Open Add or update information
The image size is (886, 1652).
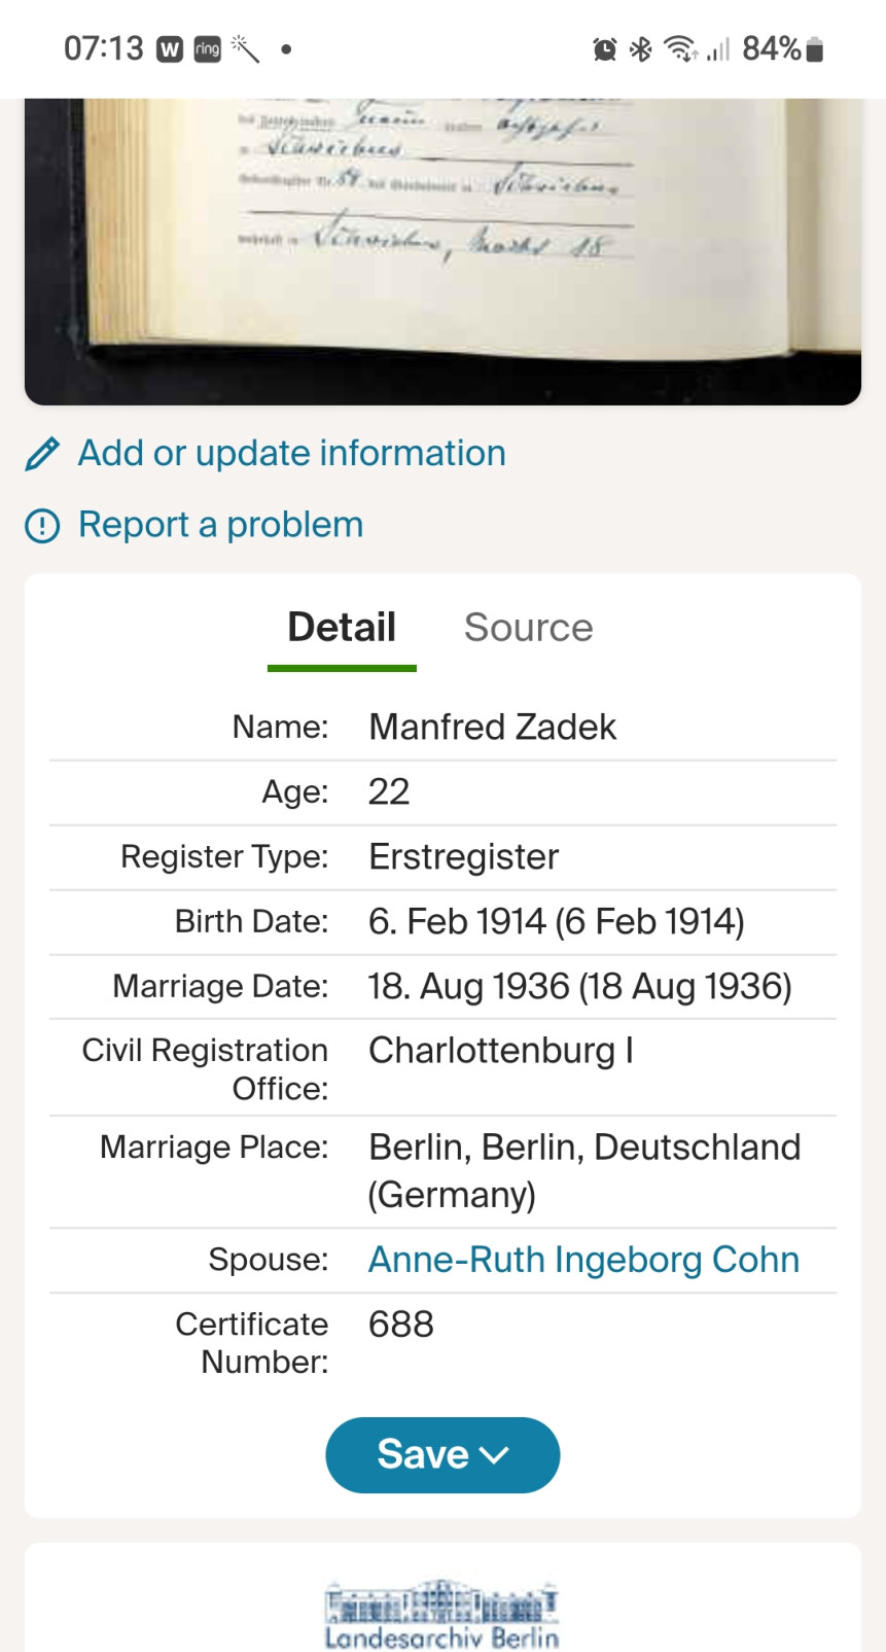[x=292, y=454]
